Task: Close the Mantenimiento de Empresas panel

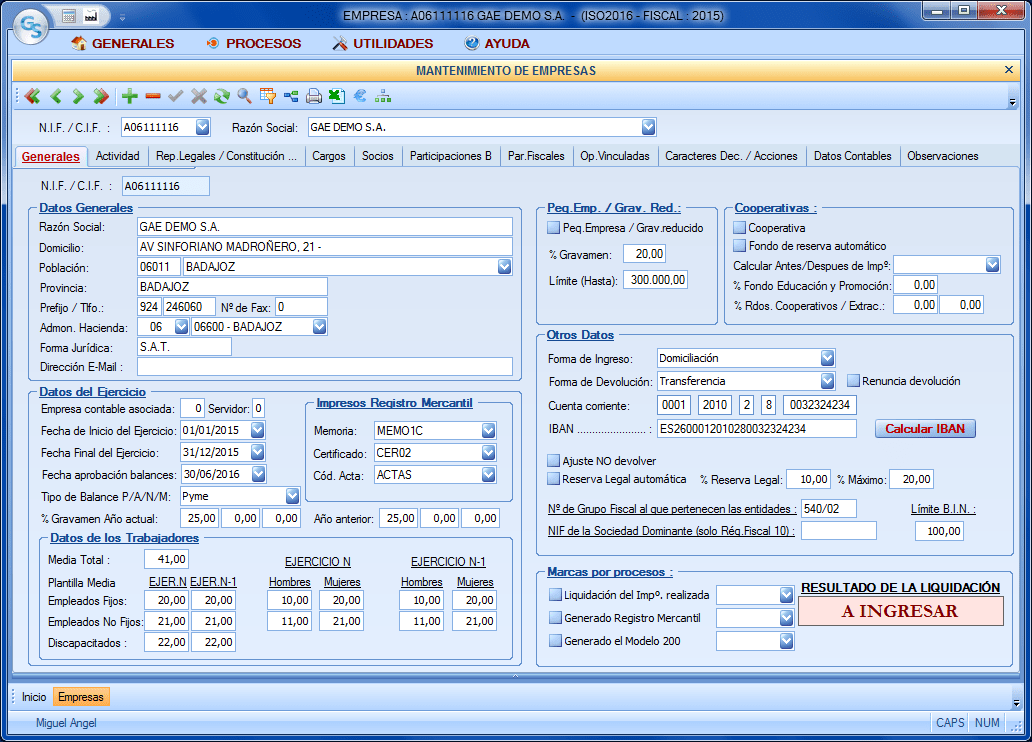Action: pyautogui.click(x=1008, y=70)
